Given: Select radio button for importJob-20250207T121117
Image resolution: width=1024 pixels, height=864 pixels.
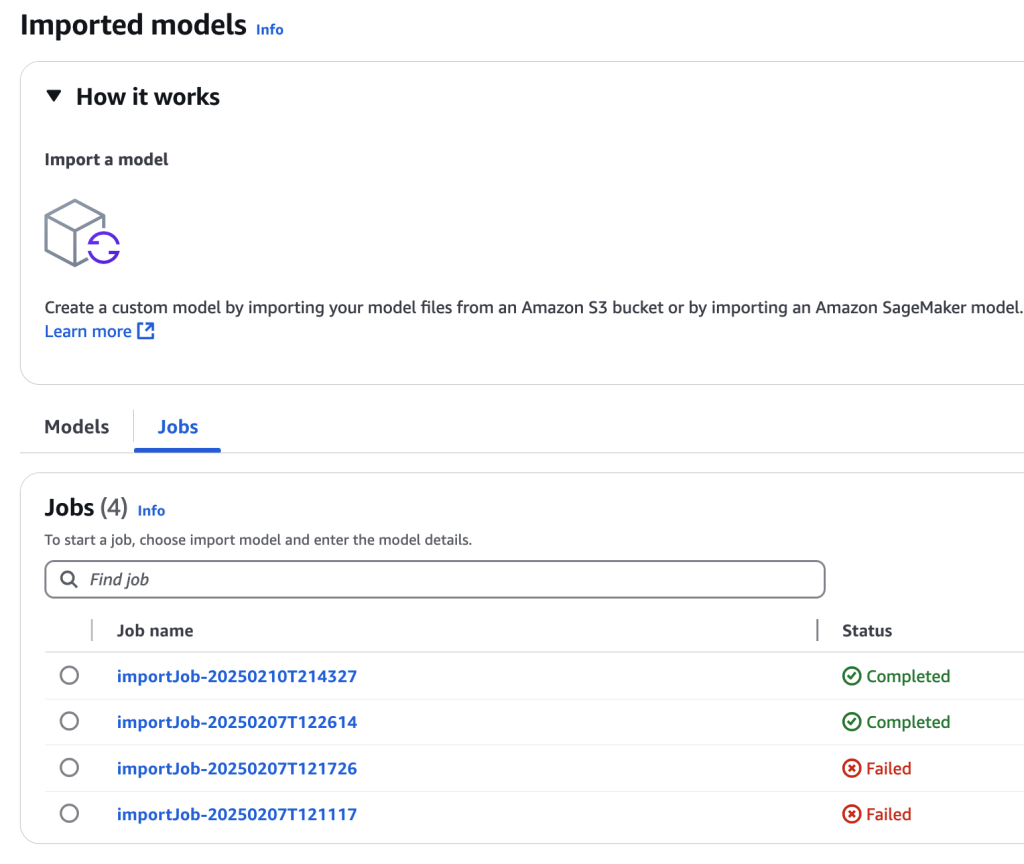Looking at the screenshot, I should 69,813.
